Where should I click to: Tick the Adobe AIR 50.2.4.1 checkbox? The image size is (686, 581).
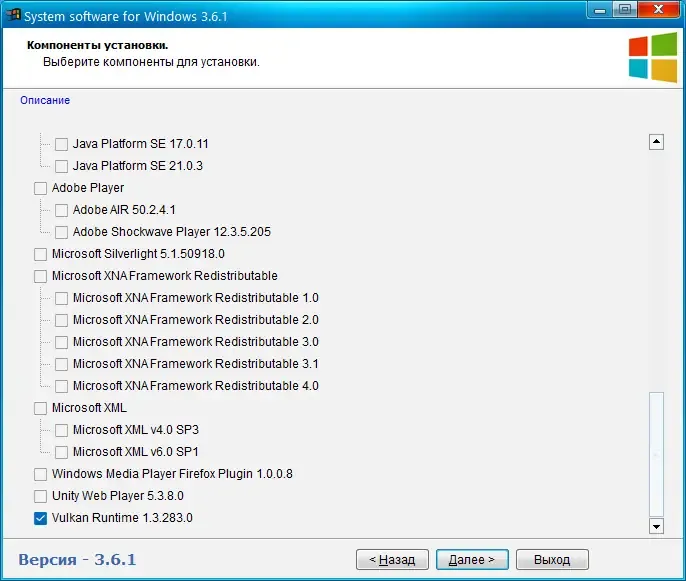point(61,210)
